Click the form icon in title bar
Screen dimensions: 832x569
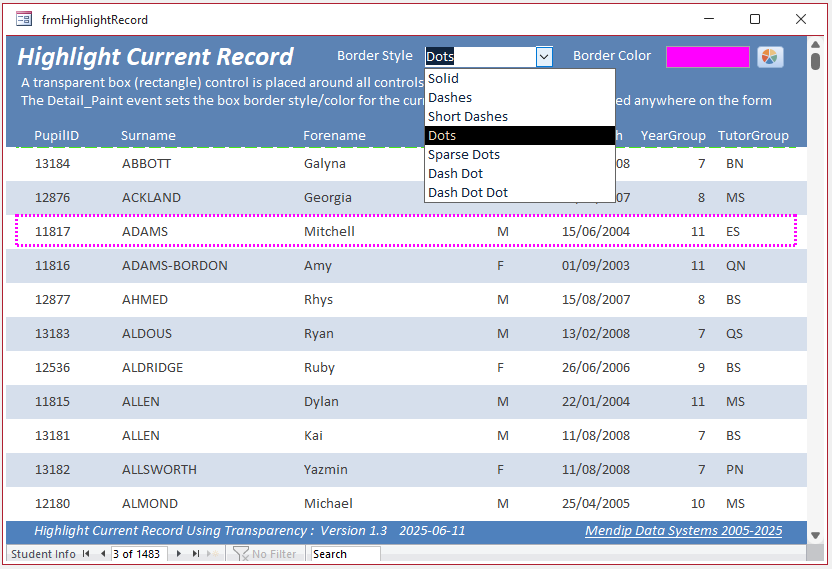pos(24,20)
